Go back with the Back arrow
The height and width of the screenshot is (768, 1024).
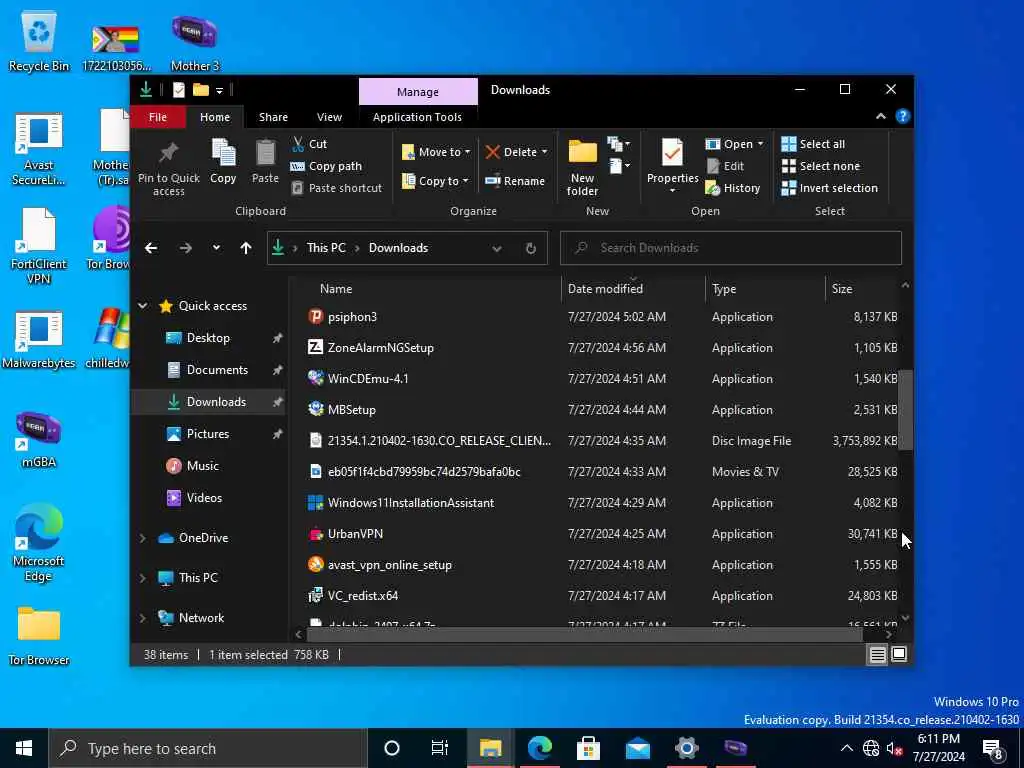(x=151, y=248)
